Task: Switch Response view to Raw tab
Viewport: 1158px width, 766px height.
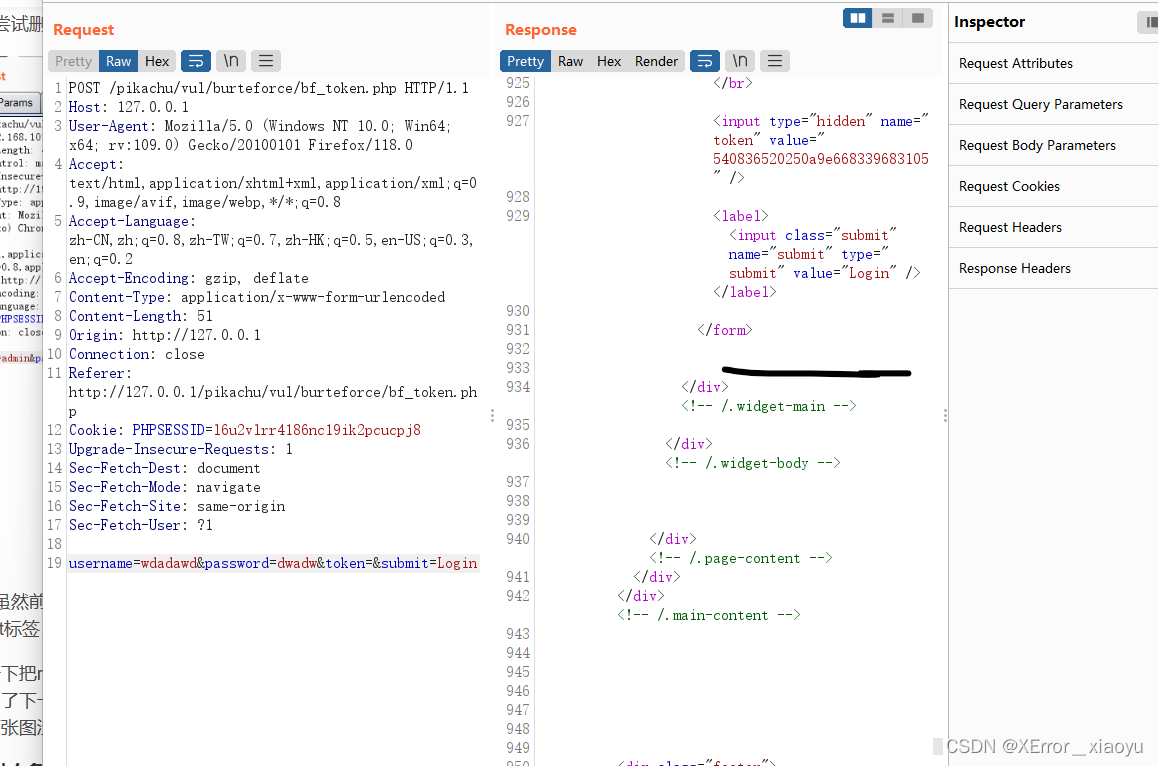Action: 570,61
